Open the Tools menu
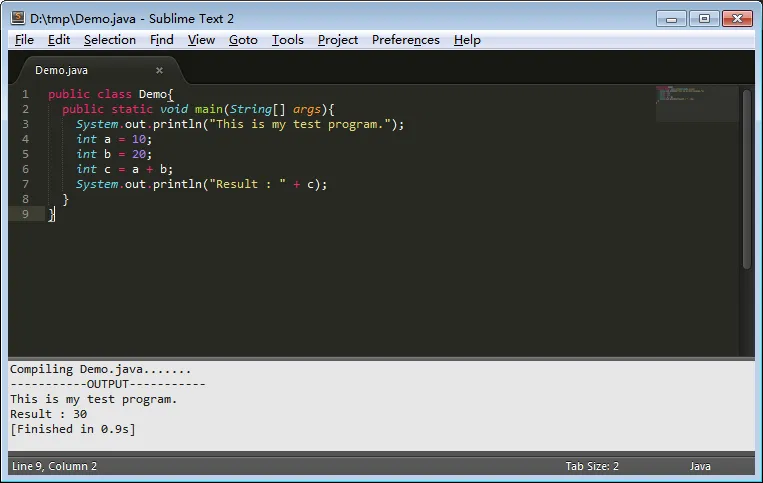The width and height of the screenshot is (763, 483). [x=288, y=40]
